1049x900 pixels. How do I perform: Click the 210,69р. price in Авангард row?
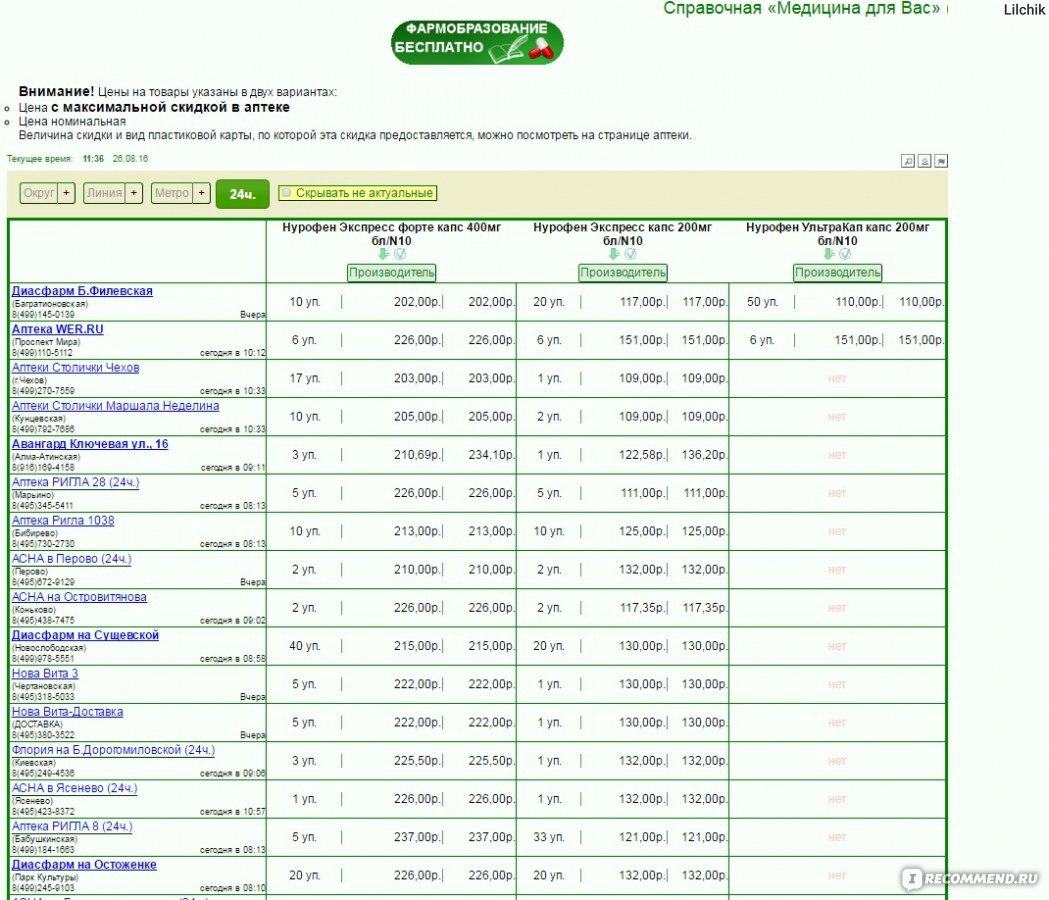tap(417, 454)
